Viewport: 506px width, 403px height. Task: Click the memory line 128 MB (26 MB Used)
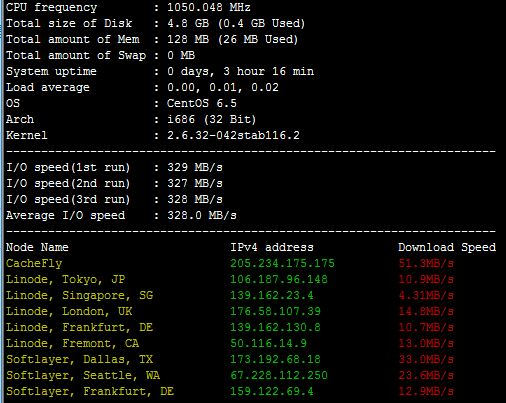232,39
